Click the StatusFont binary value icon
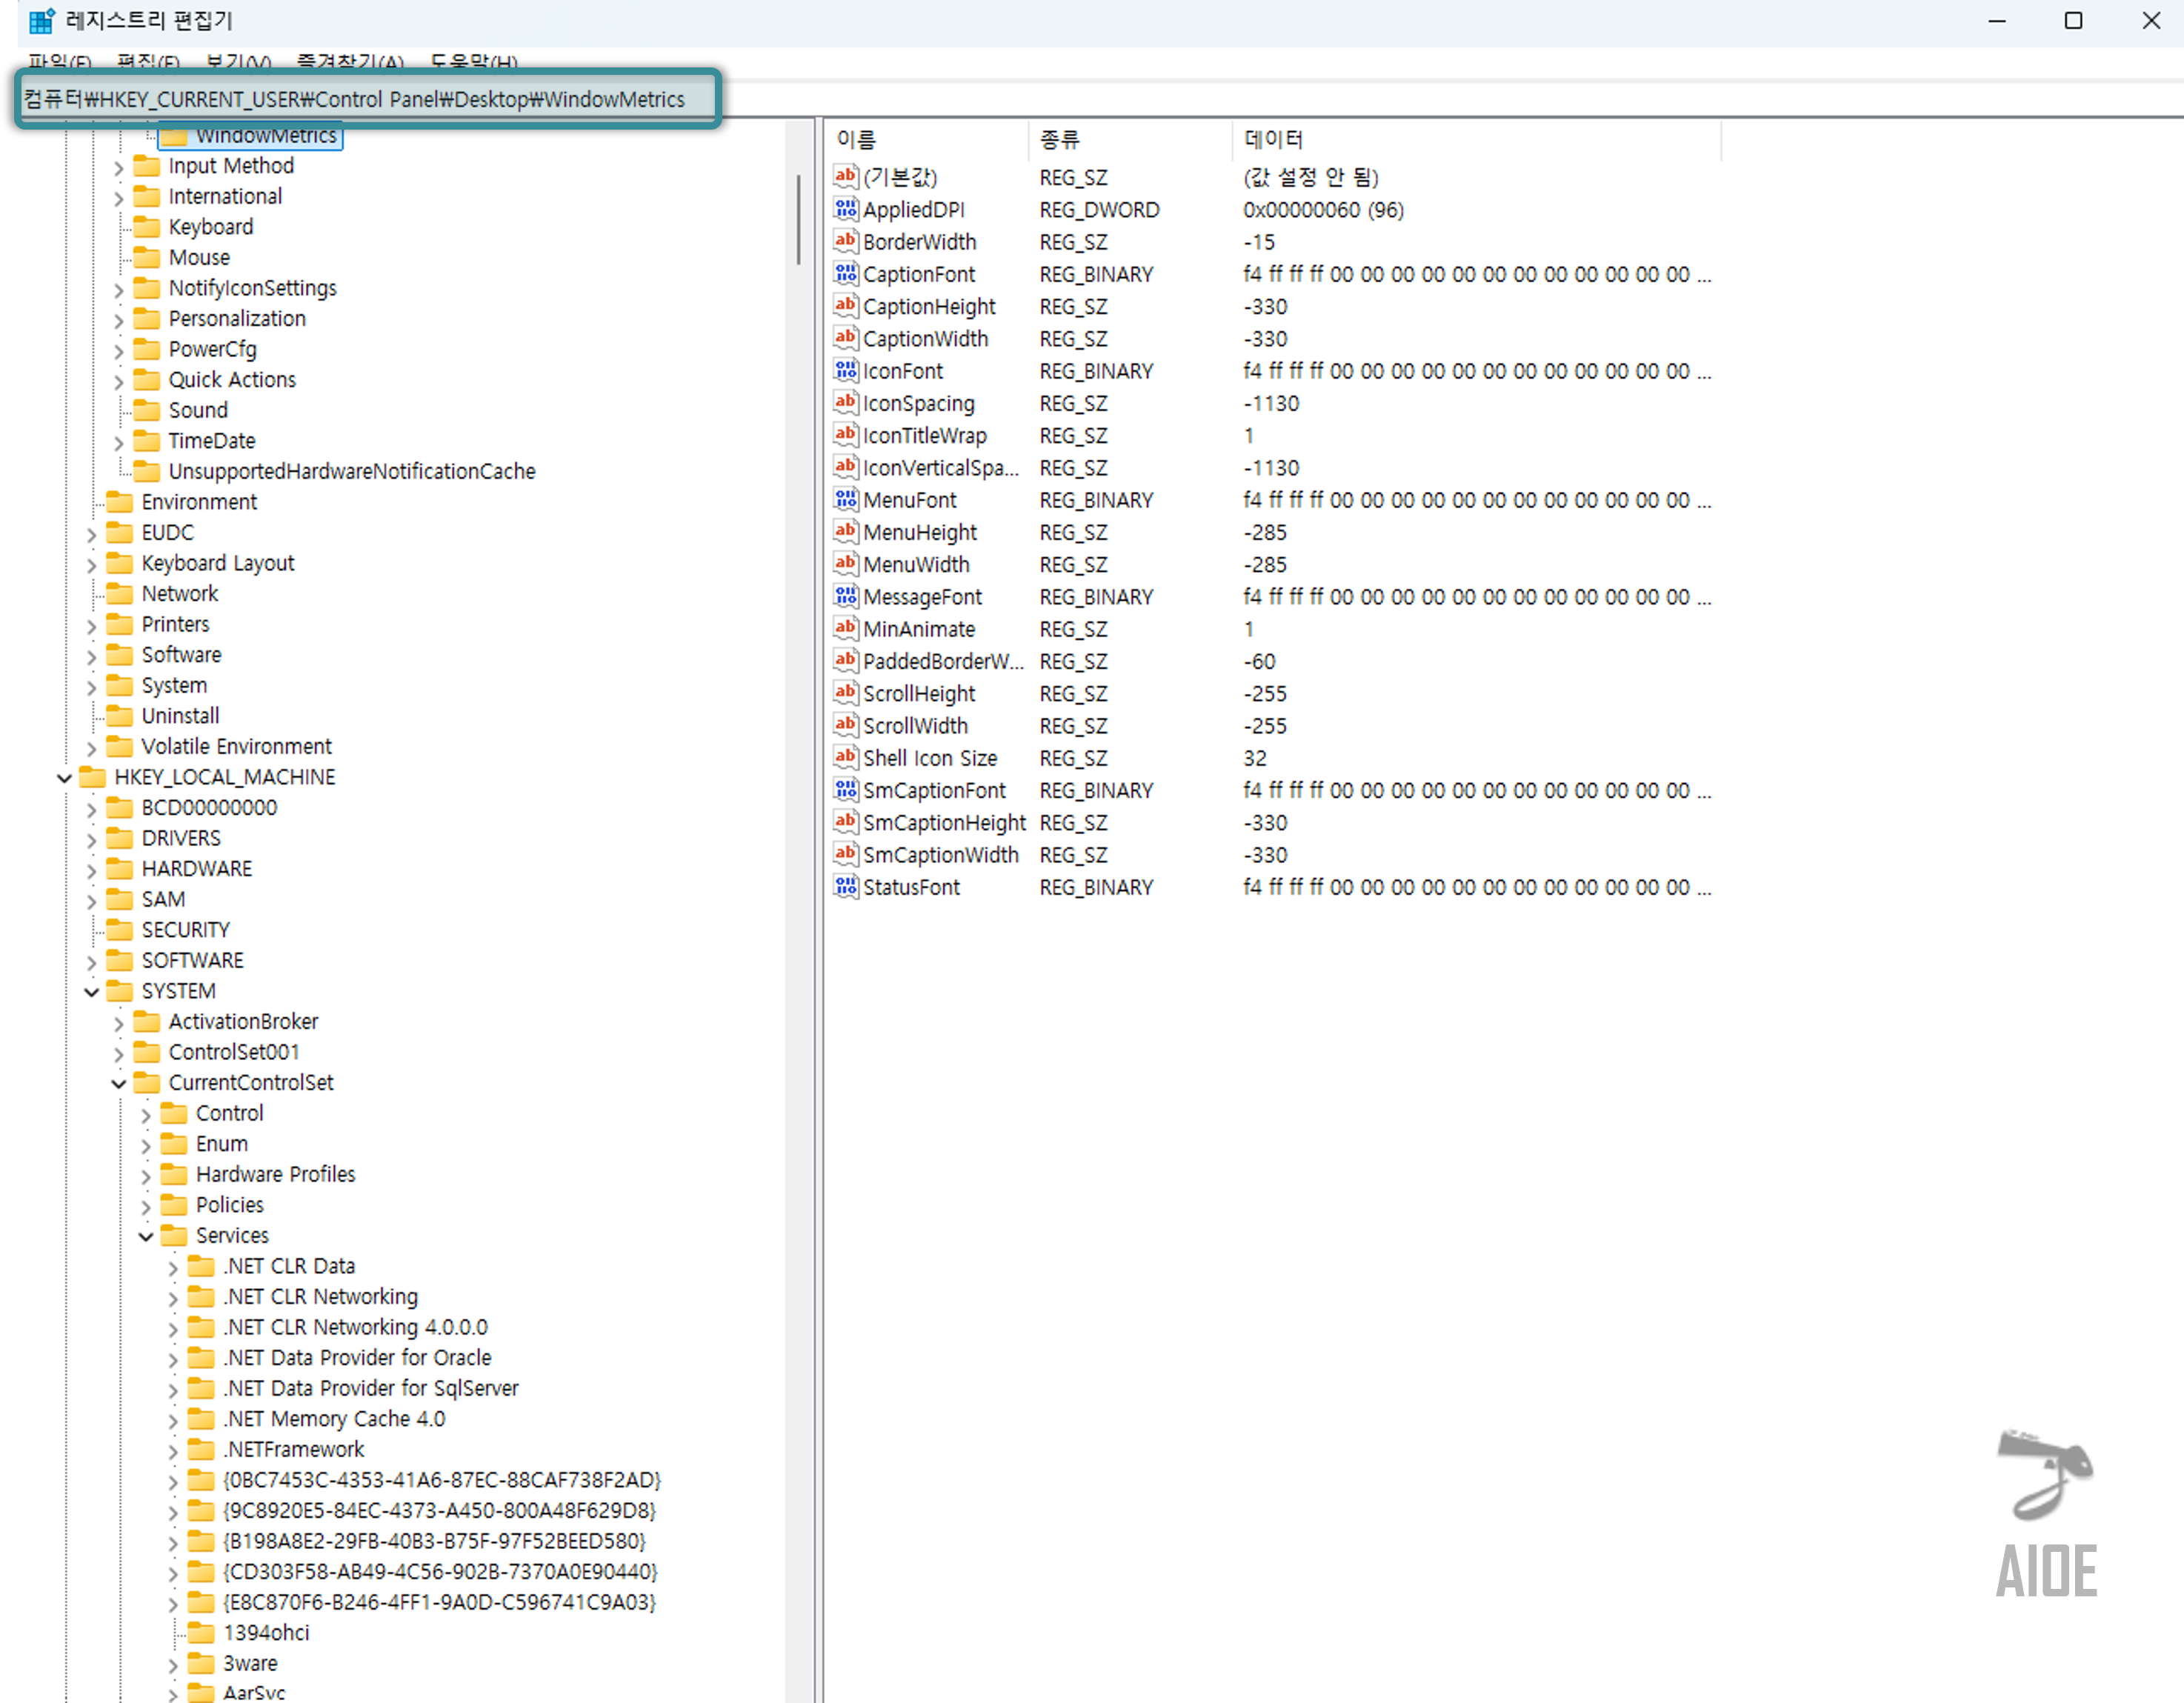Screen dimensions: 2184x1703 [x=845, y=887]
